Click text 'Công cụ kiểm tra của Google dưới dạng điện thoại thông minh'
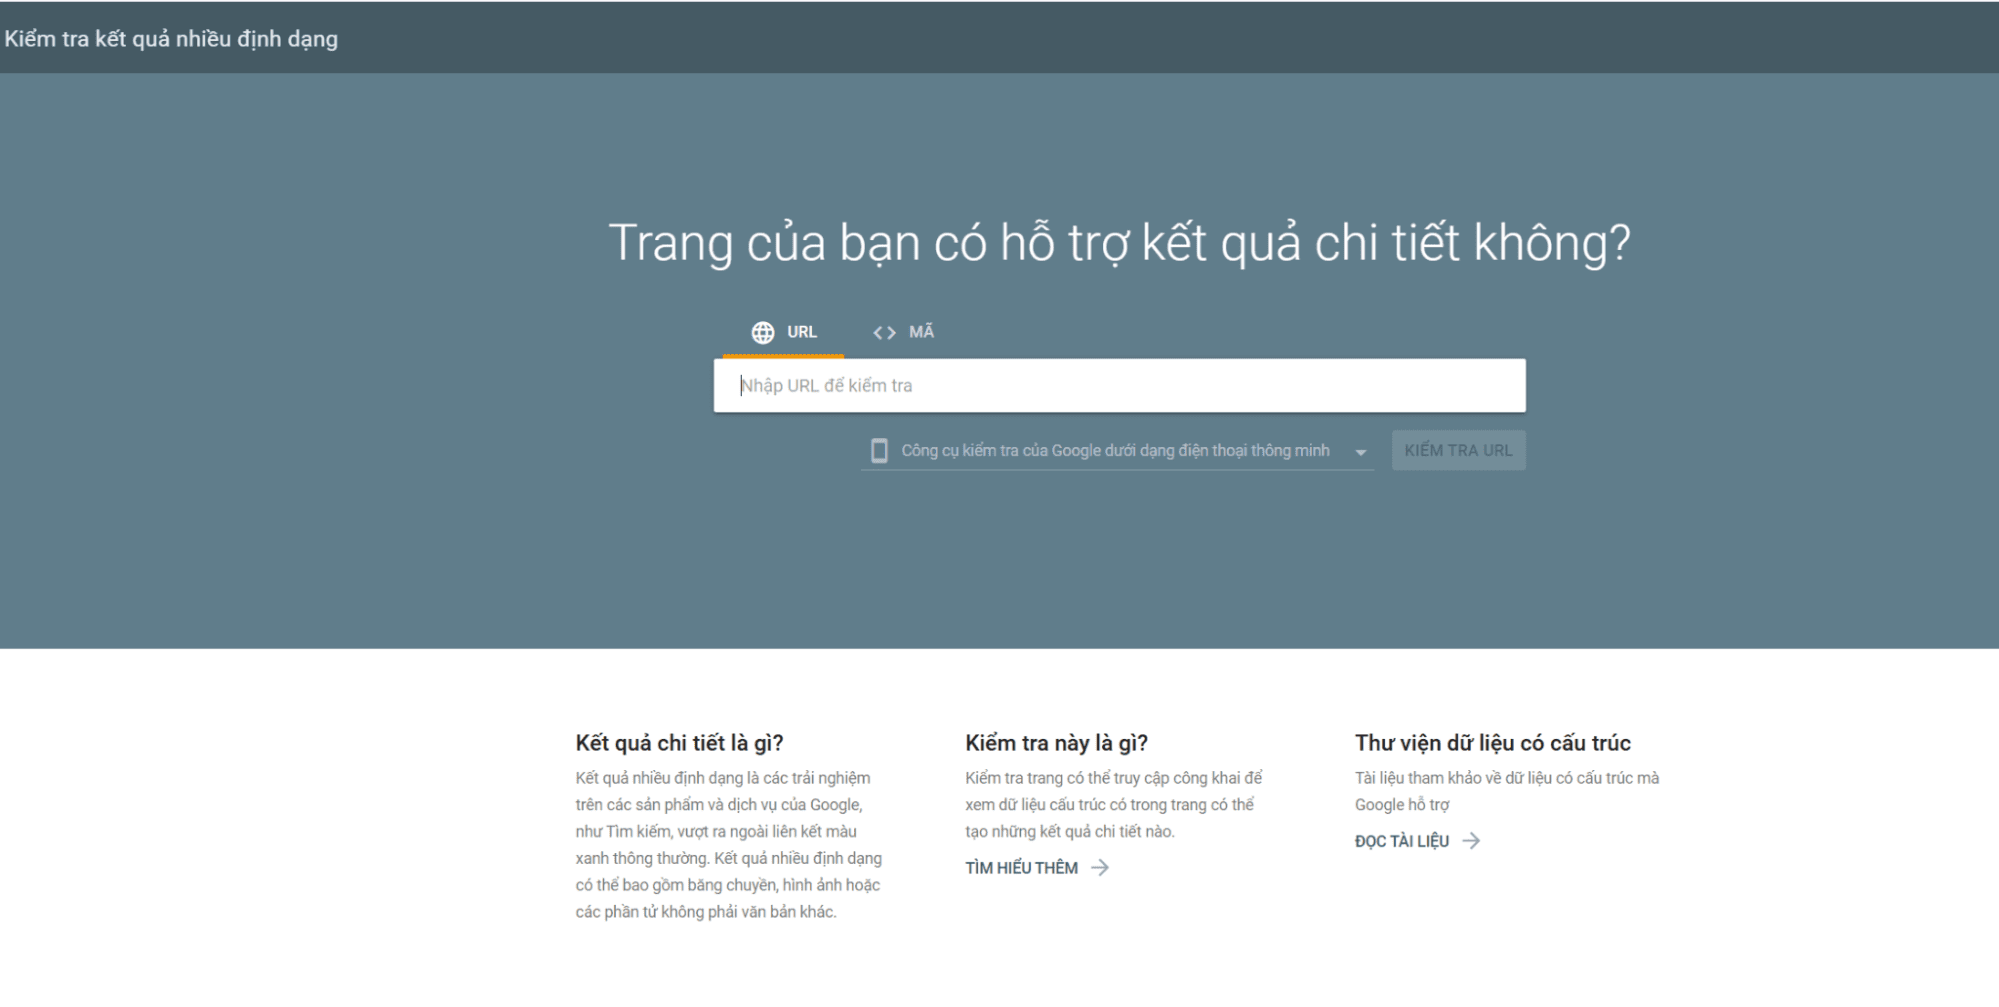The width and height of the screenshot is (1999, 1007). [1115, 451]
